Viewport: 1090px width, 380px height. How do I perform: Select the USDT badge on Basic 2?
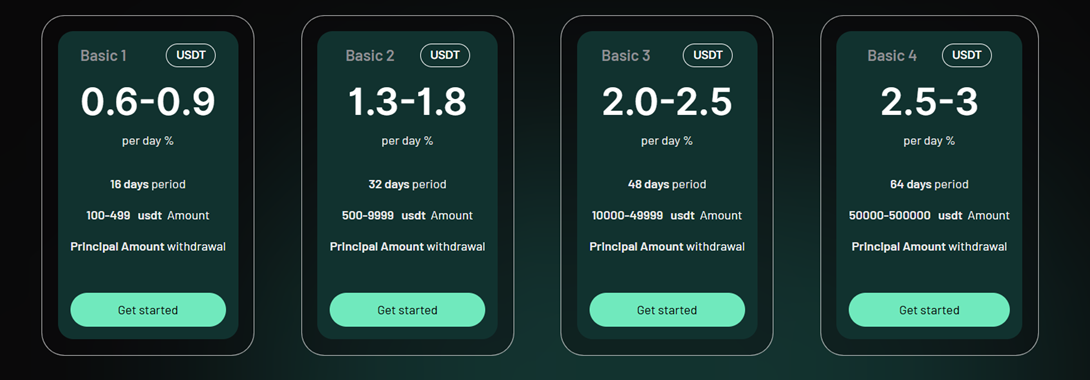click(445, 55)
